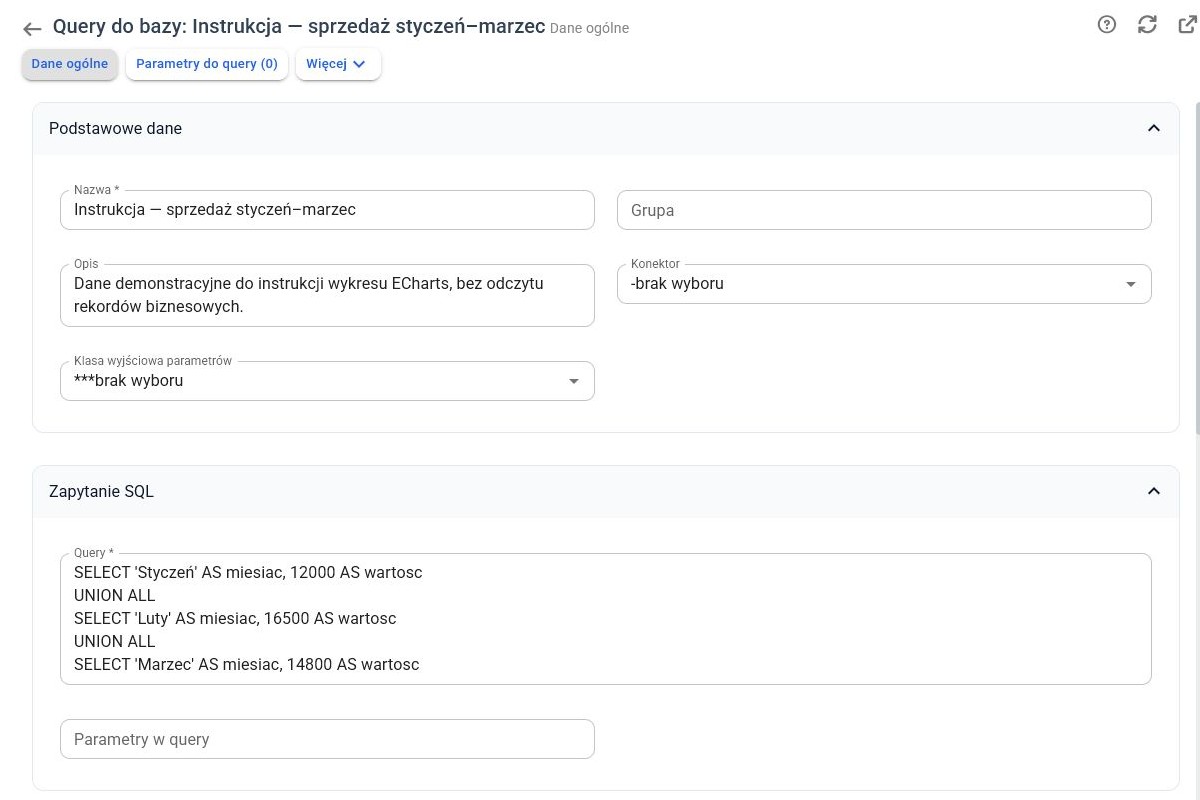
Task: Focus the Grupa input field
Action: [884, 210]
